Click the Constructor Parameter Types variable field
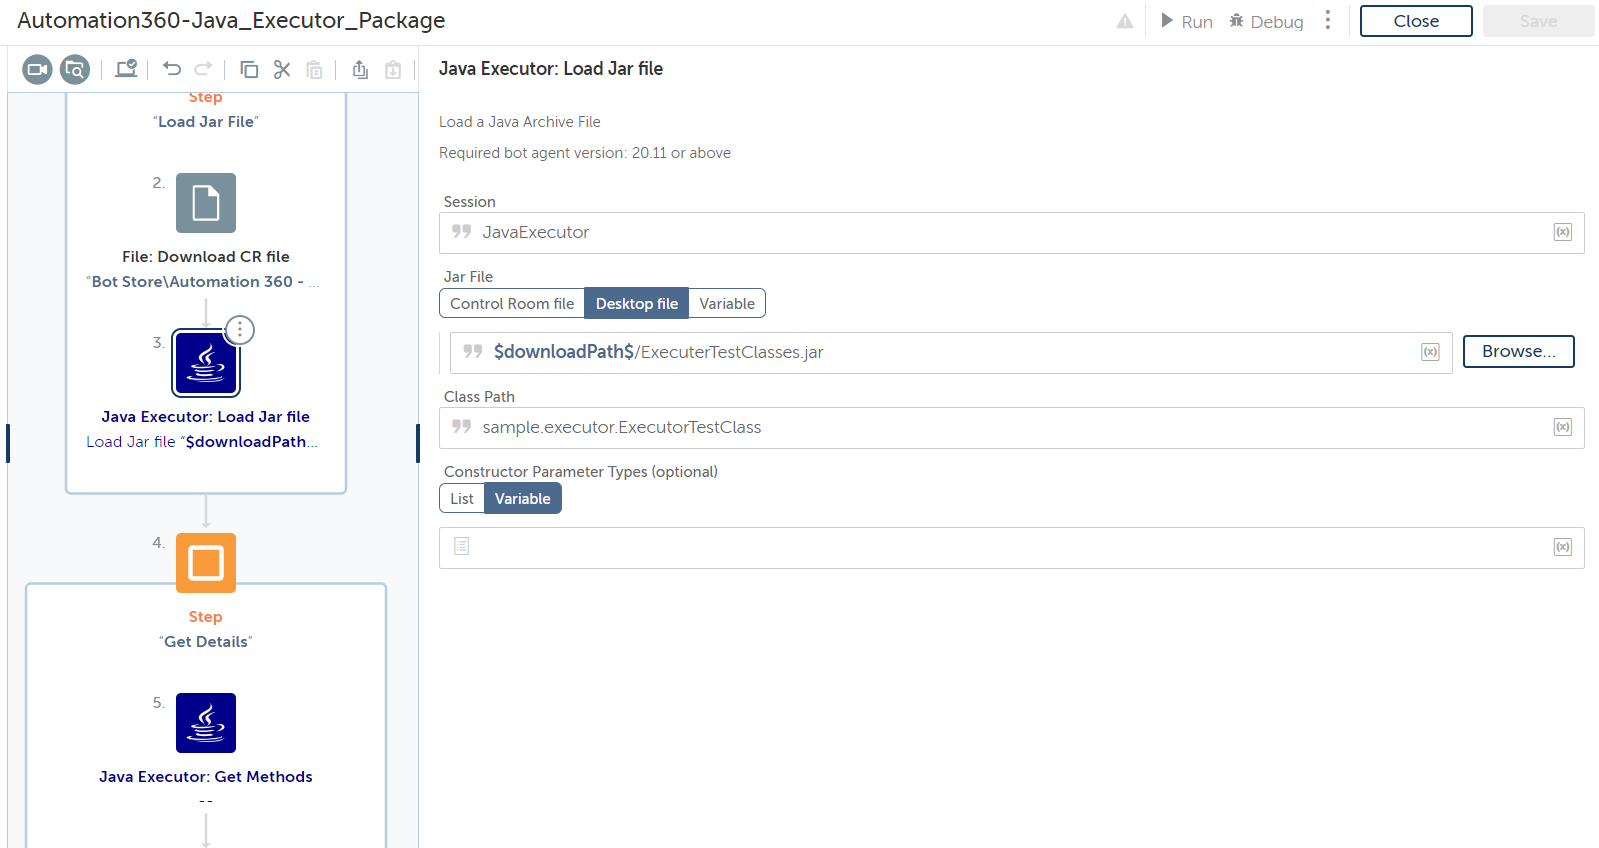The width and height of the screenshot is (1599, 848). 1012,548
